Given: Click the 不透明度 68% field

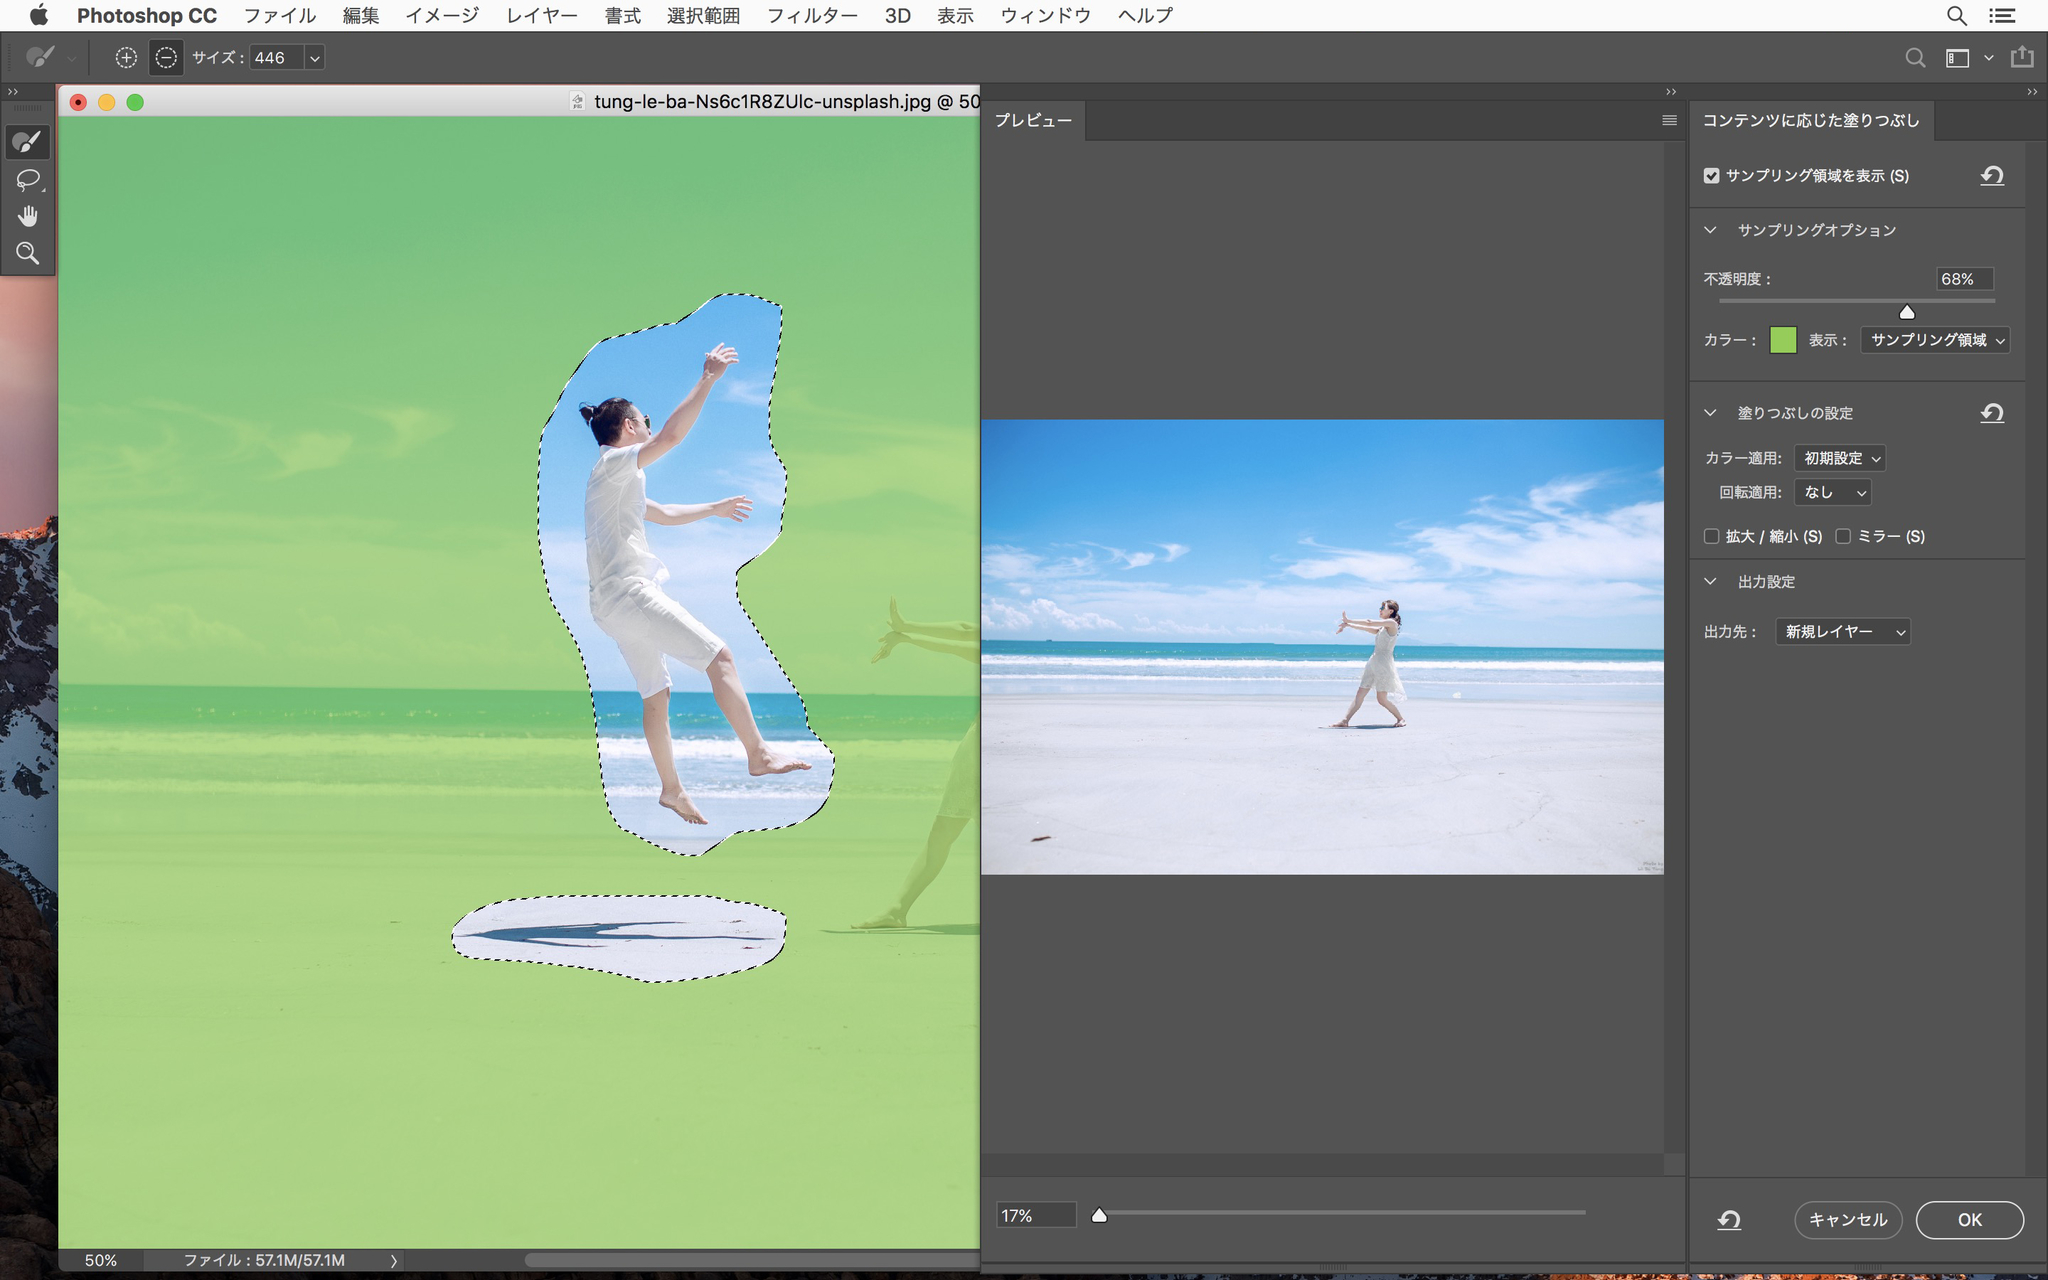Looking at the screenshot, I should click(x=1964, y=279).
